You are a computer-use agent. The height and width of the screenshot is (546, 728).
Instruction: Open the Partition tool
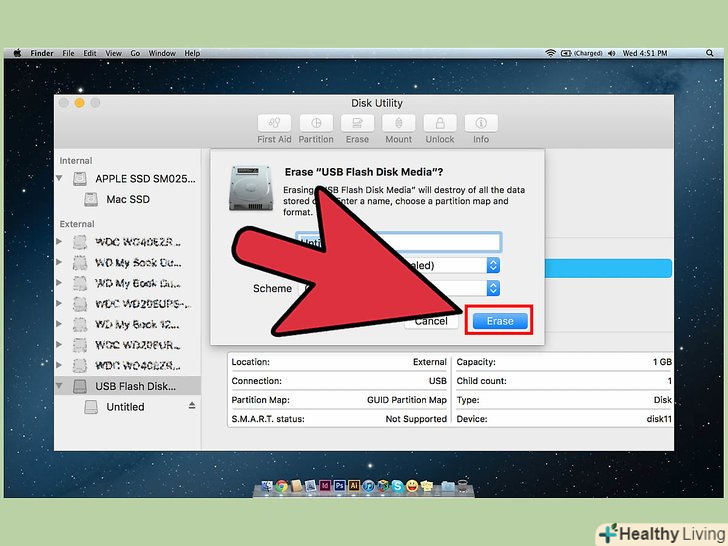(x=316, y=123)
